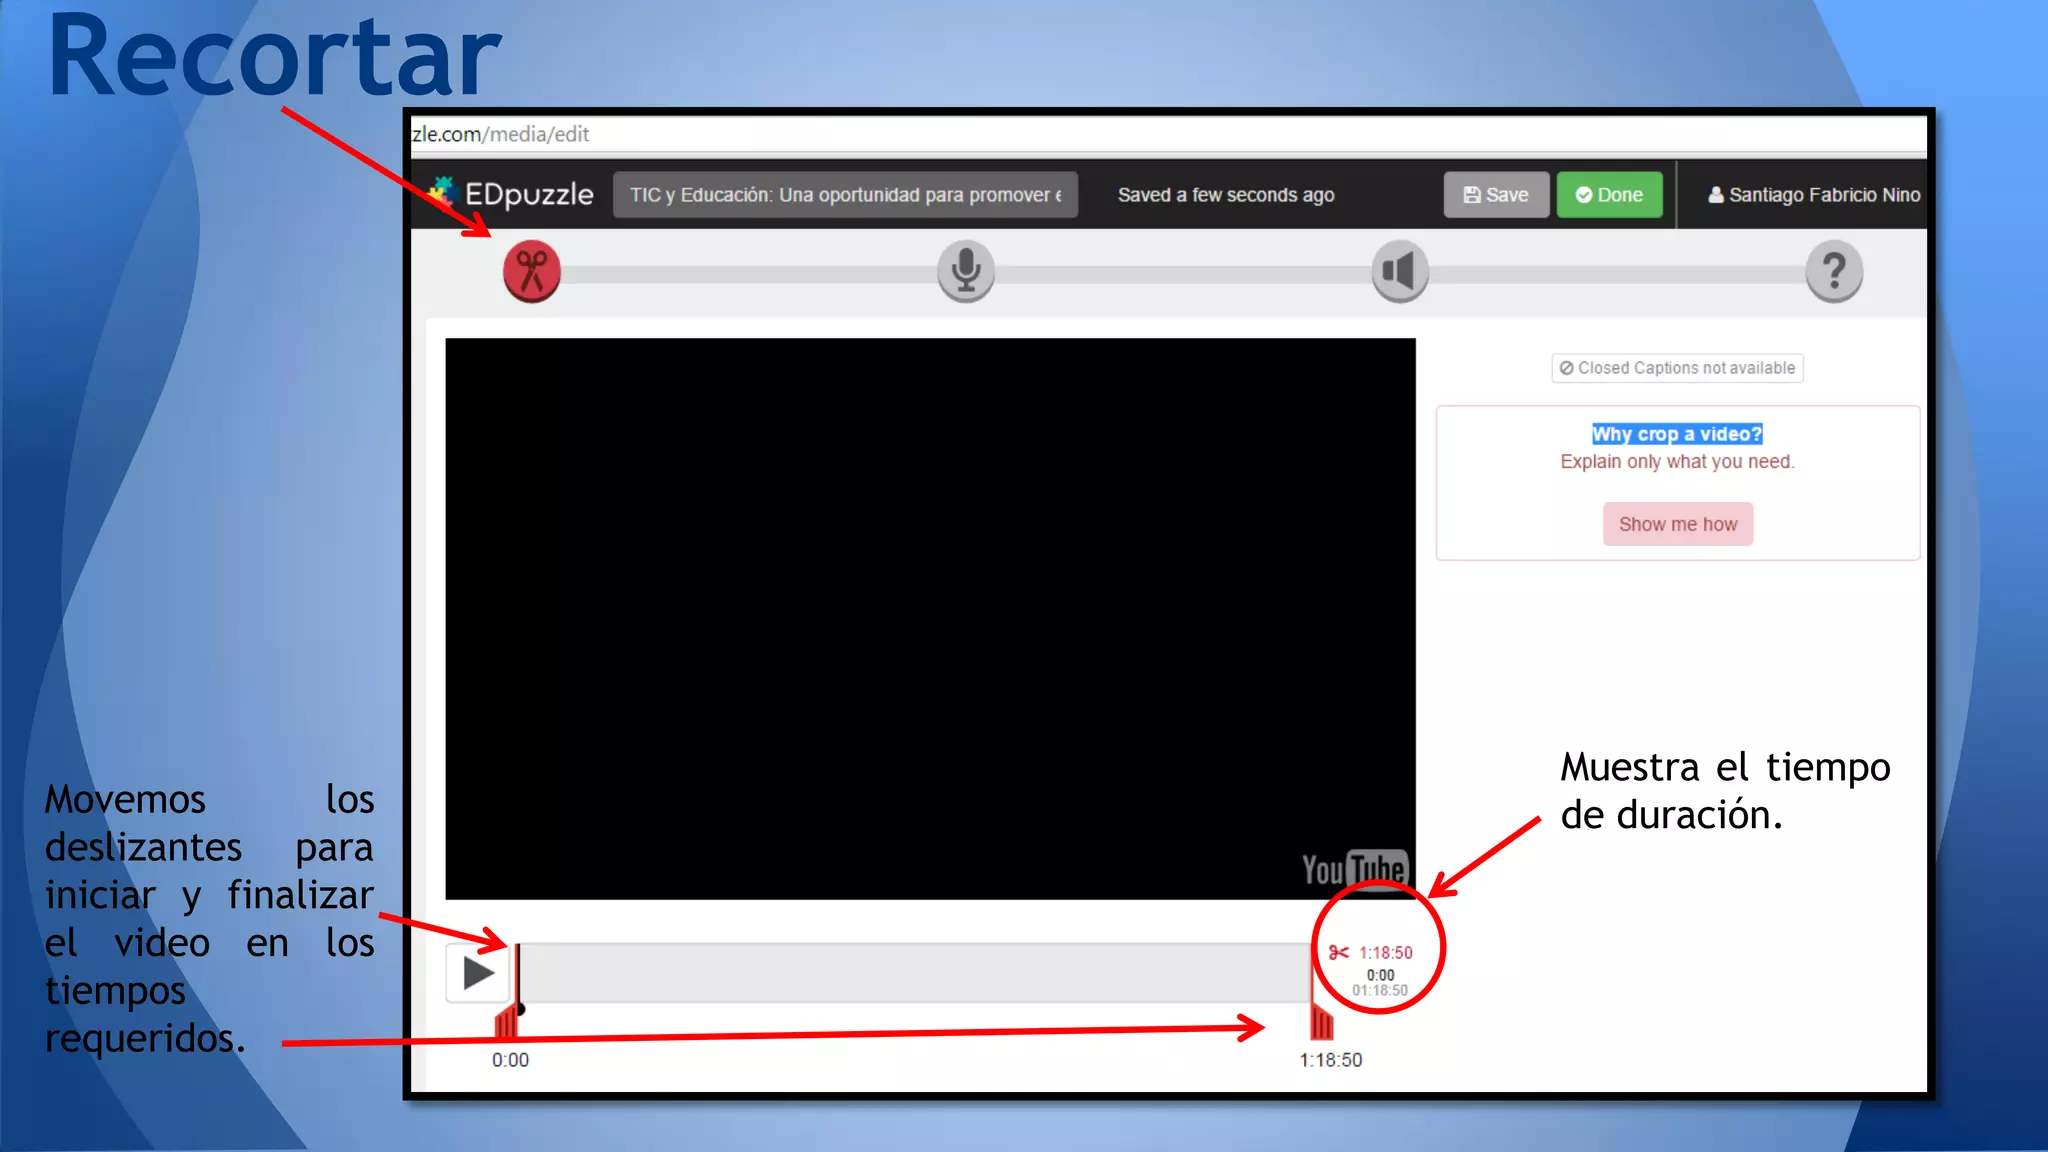Click the YouTube logo on video
2048x1152 pixels.
[x=1355, y=869]
